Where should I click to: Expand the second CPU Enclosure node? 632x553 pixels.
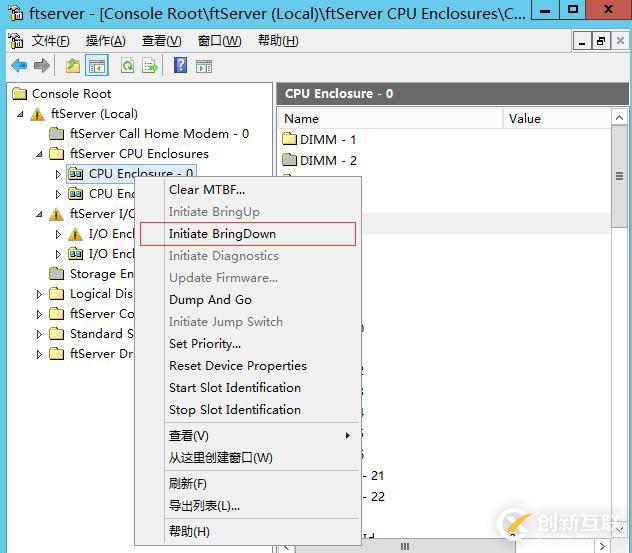58,194
